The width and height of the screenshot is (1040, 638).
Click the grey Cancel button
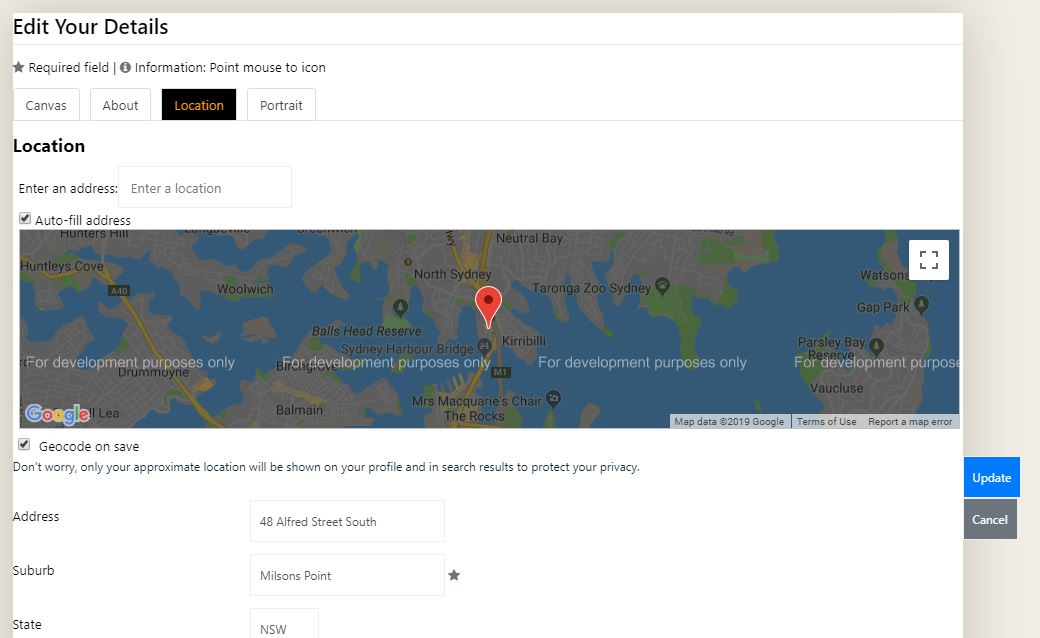coord(990,519)
